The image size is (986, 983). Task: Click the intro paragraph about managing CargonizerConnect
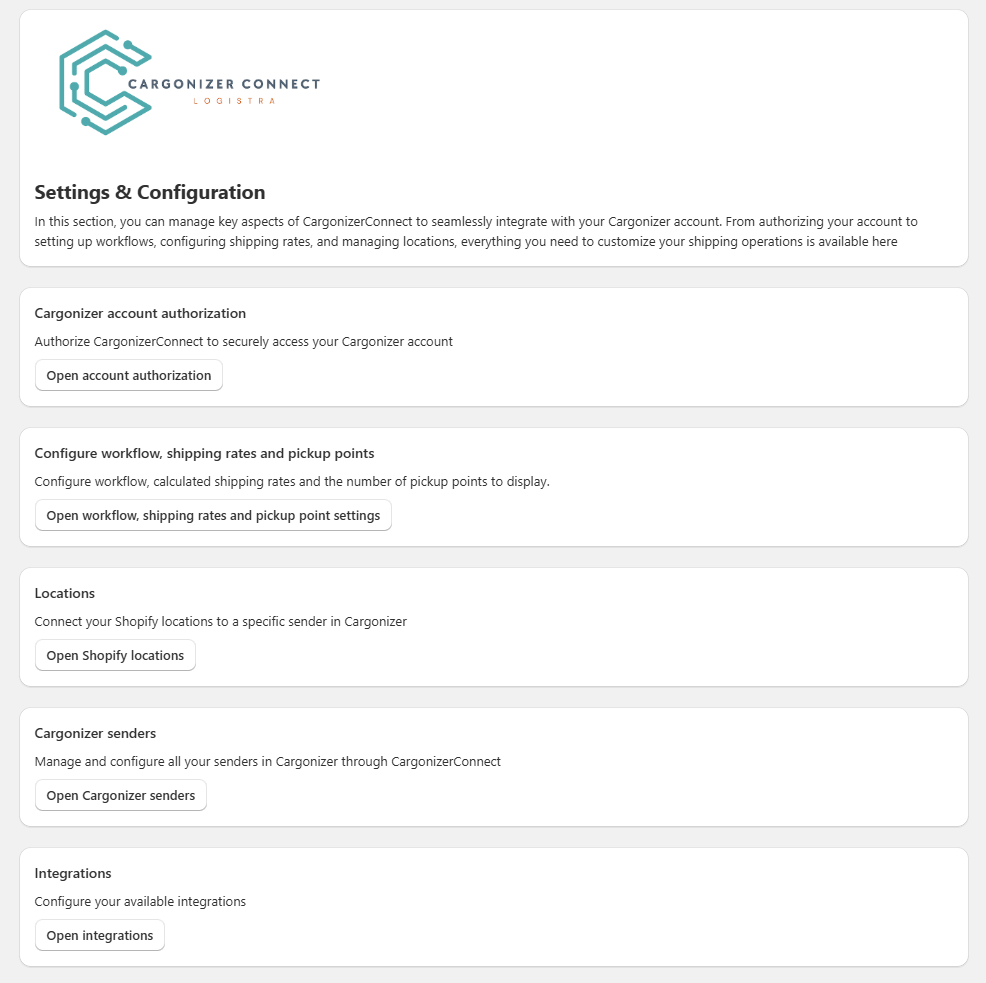click(476, 231)
